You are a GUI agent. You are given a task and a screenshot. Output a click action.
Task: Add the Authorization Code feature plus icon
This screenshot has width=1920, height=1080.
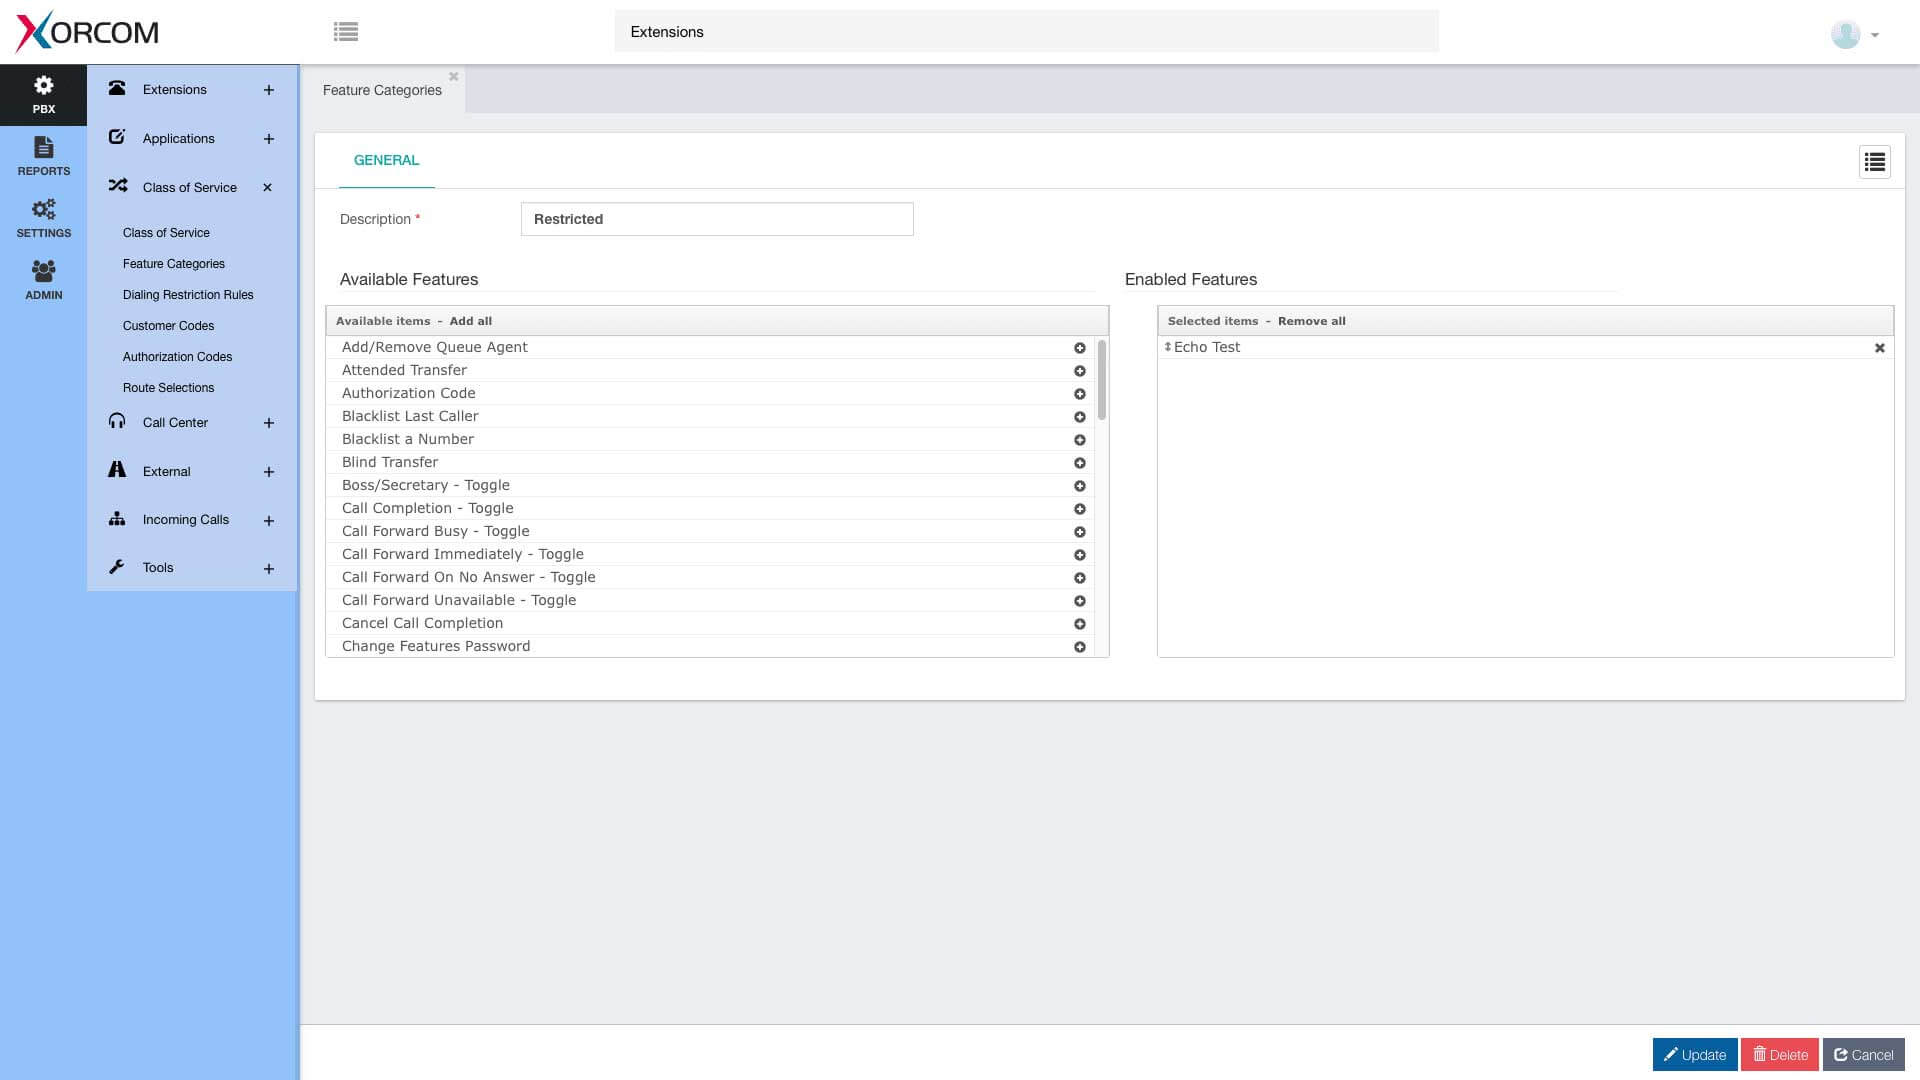[1079, 394]
